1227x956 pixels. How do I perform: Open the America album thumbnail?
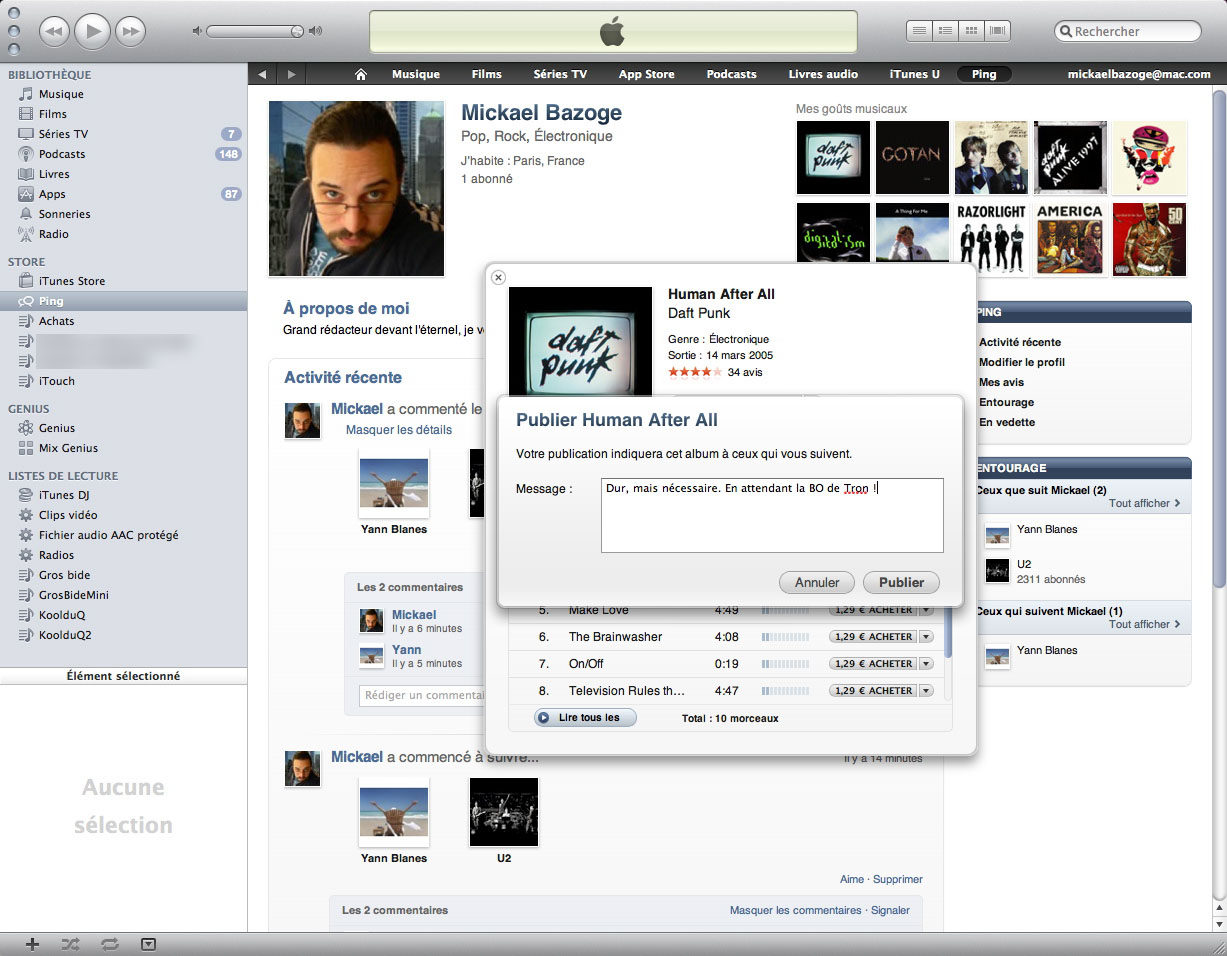(x=1070, y=239)
